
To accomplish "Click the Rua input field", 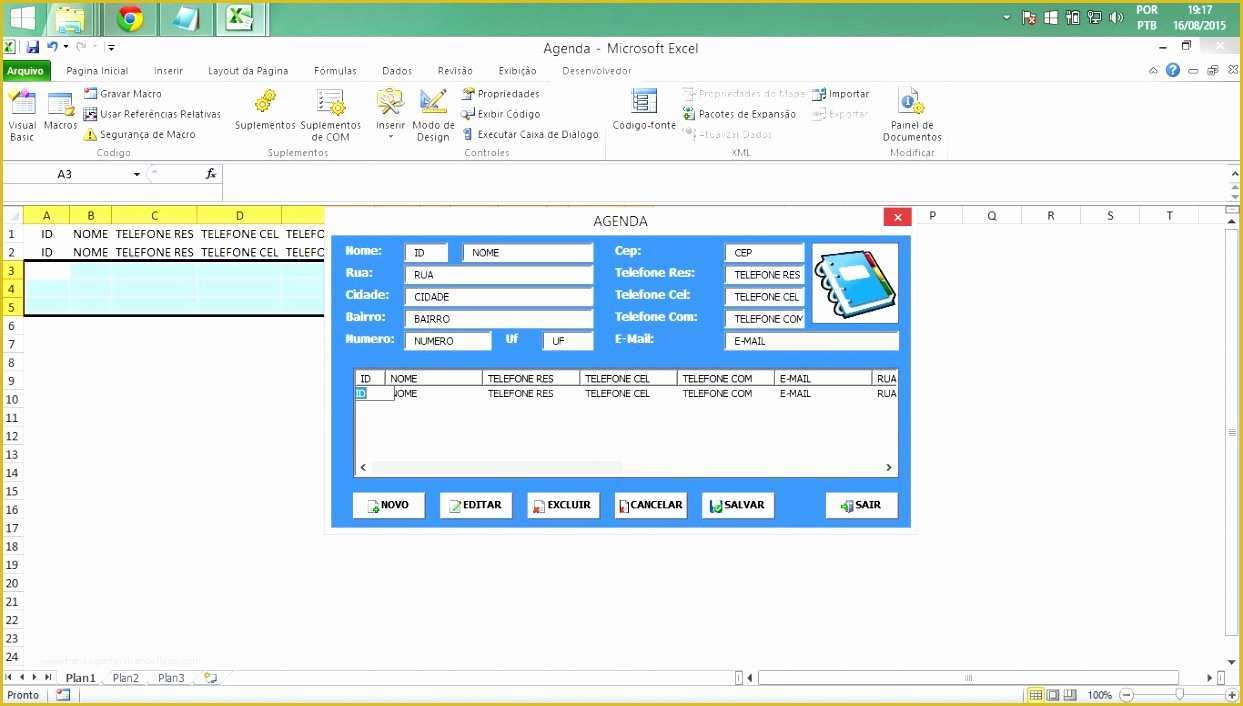I will [x=498, y=275].
